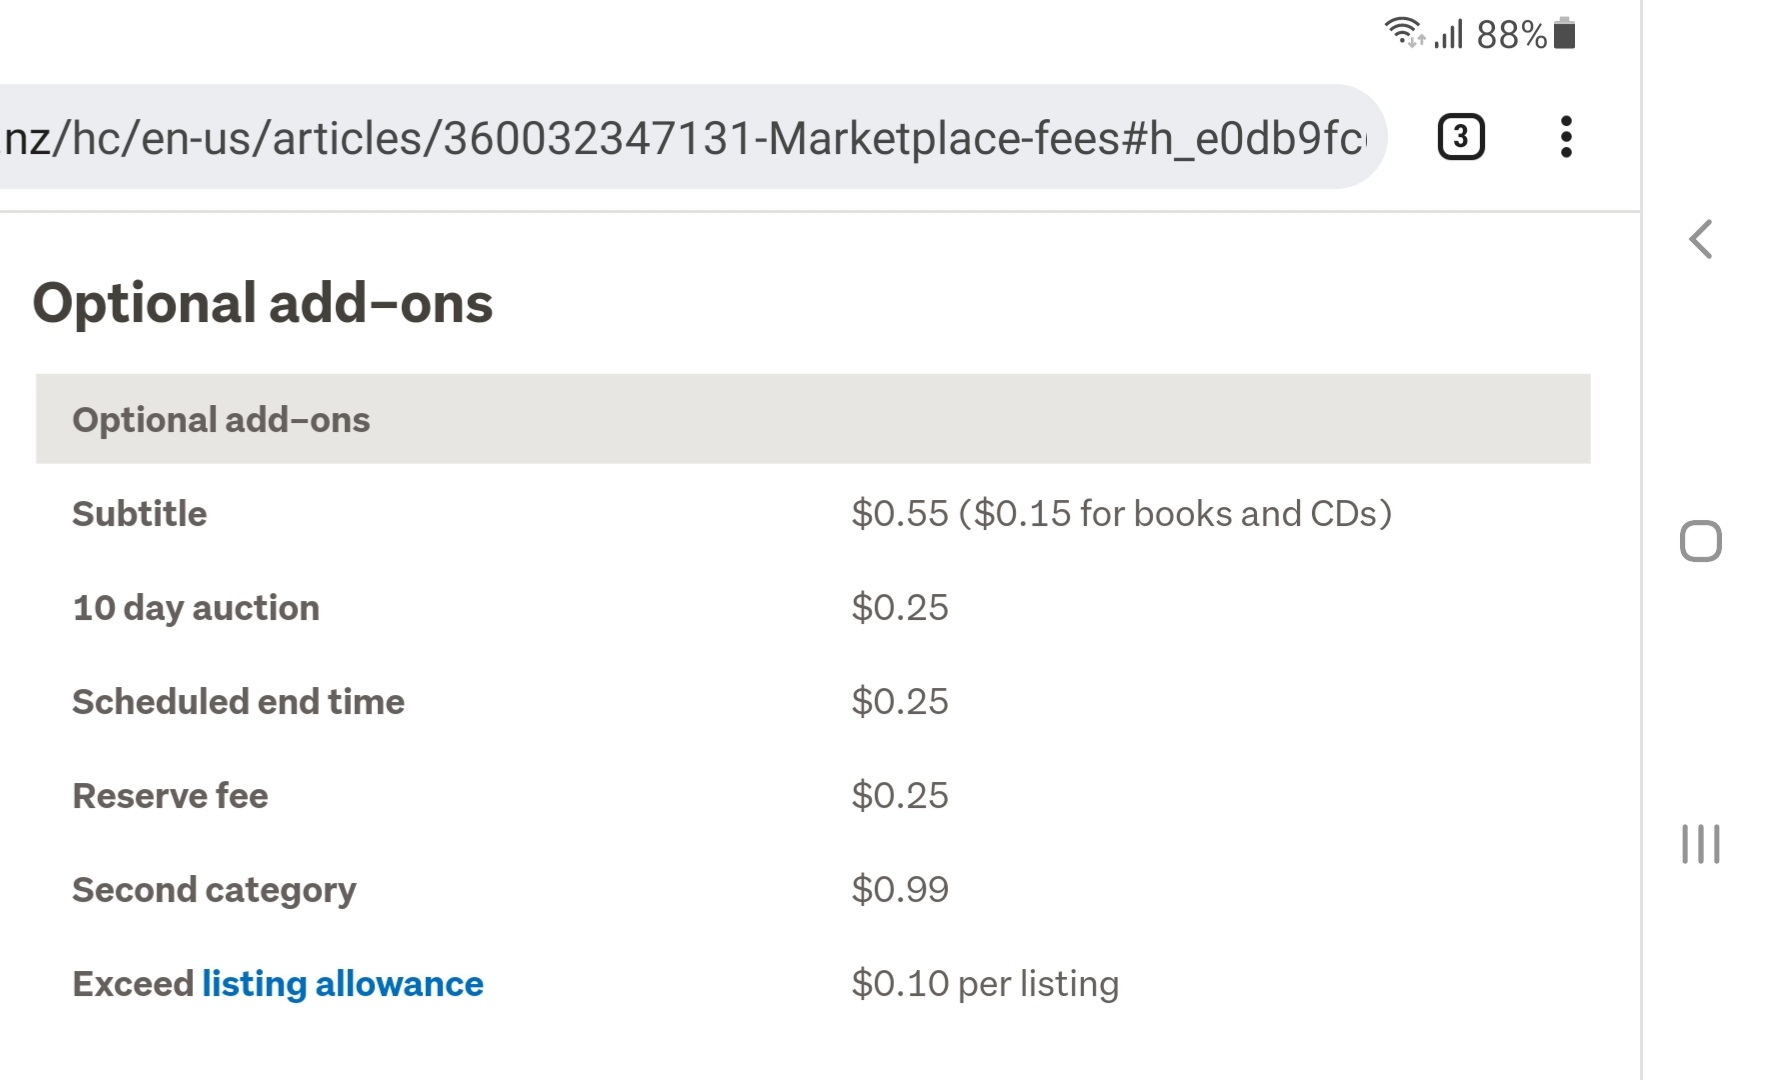The height and width of the screenshot is (1080, 1766).
Task: Tap the battery icon in status bar
Action: click(1566, 33)
